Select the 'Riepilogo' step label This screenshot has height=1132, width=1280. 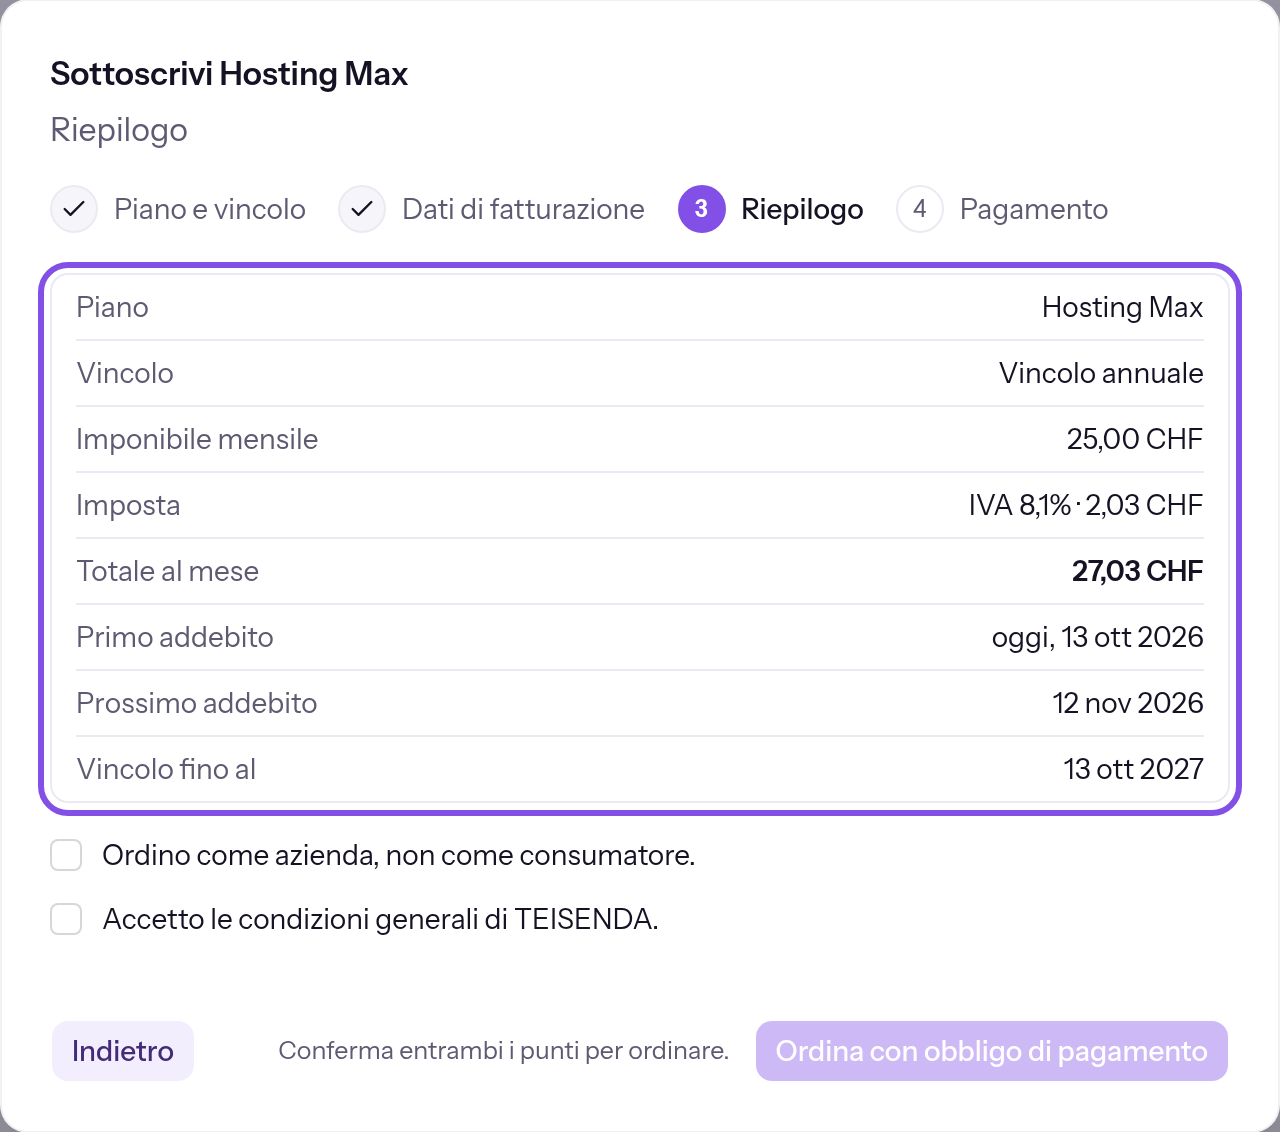pos(802,209)
